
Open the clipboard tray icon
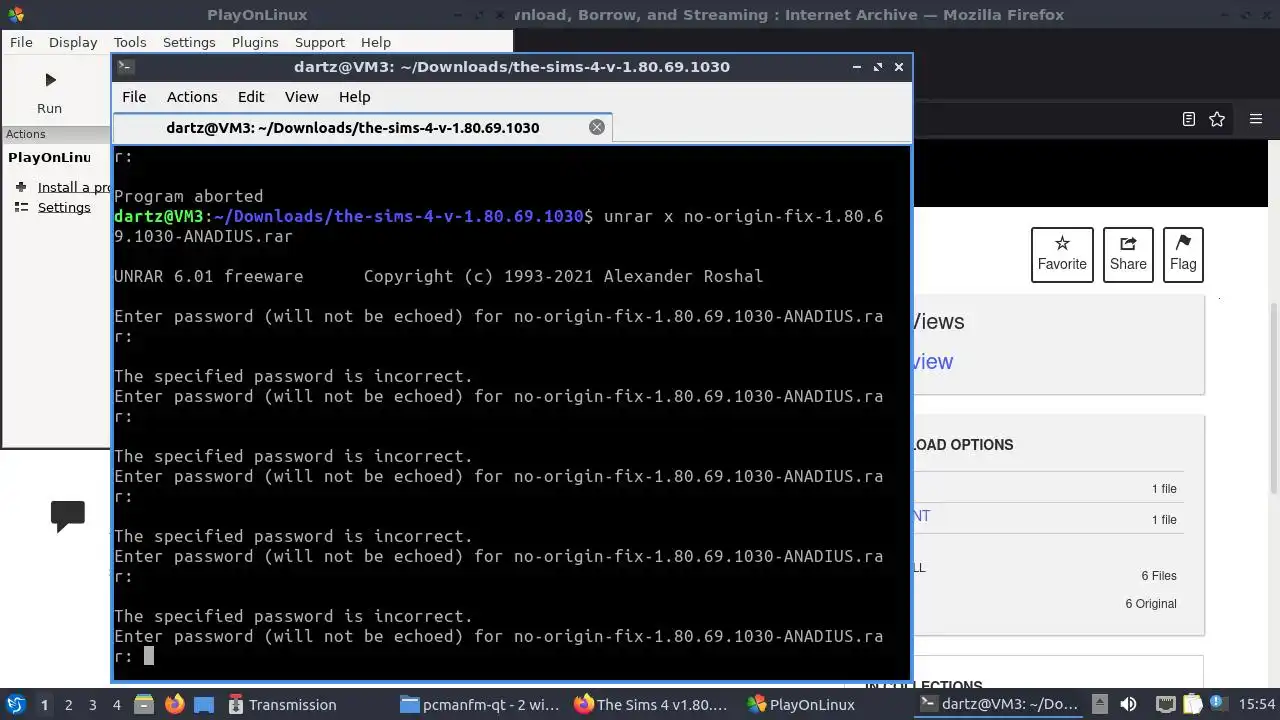coord(1193,705)
